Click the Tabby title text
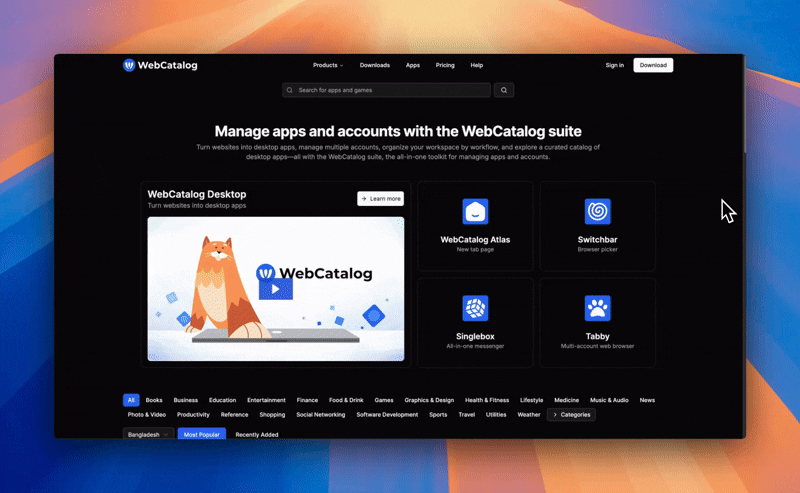 point(597,336)
